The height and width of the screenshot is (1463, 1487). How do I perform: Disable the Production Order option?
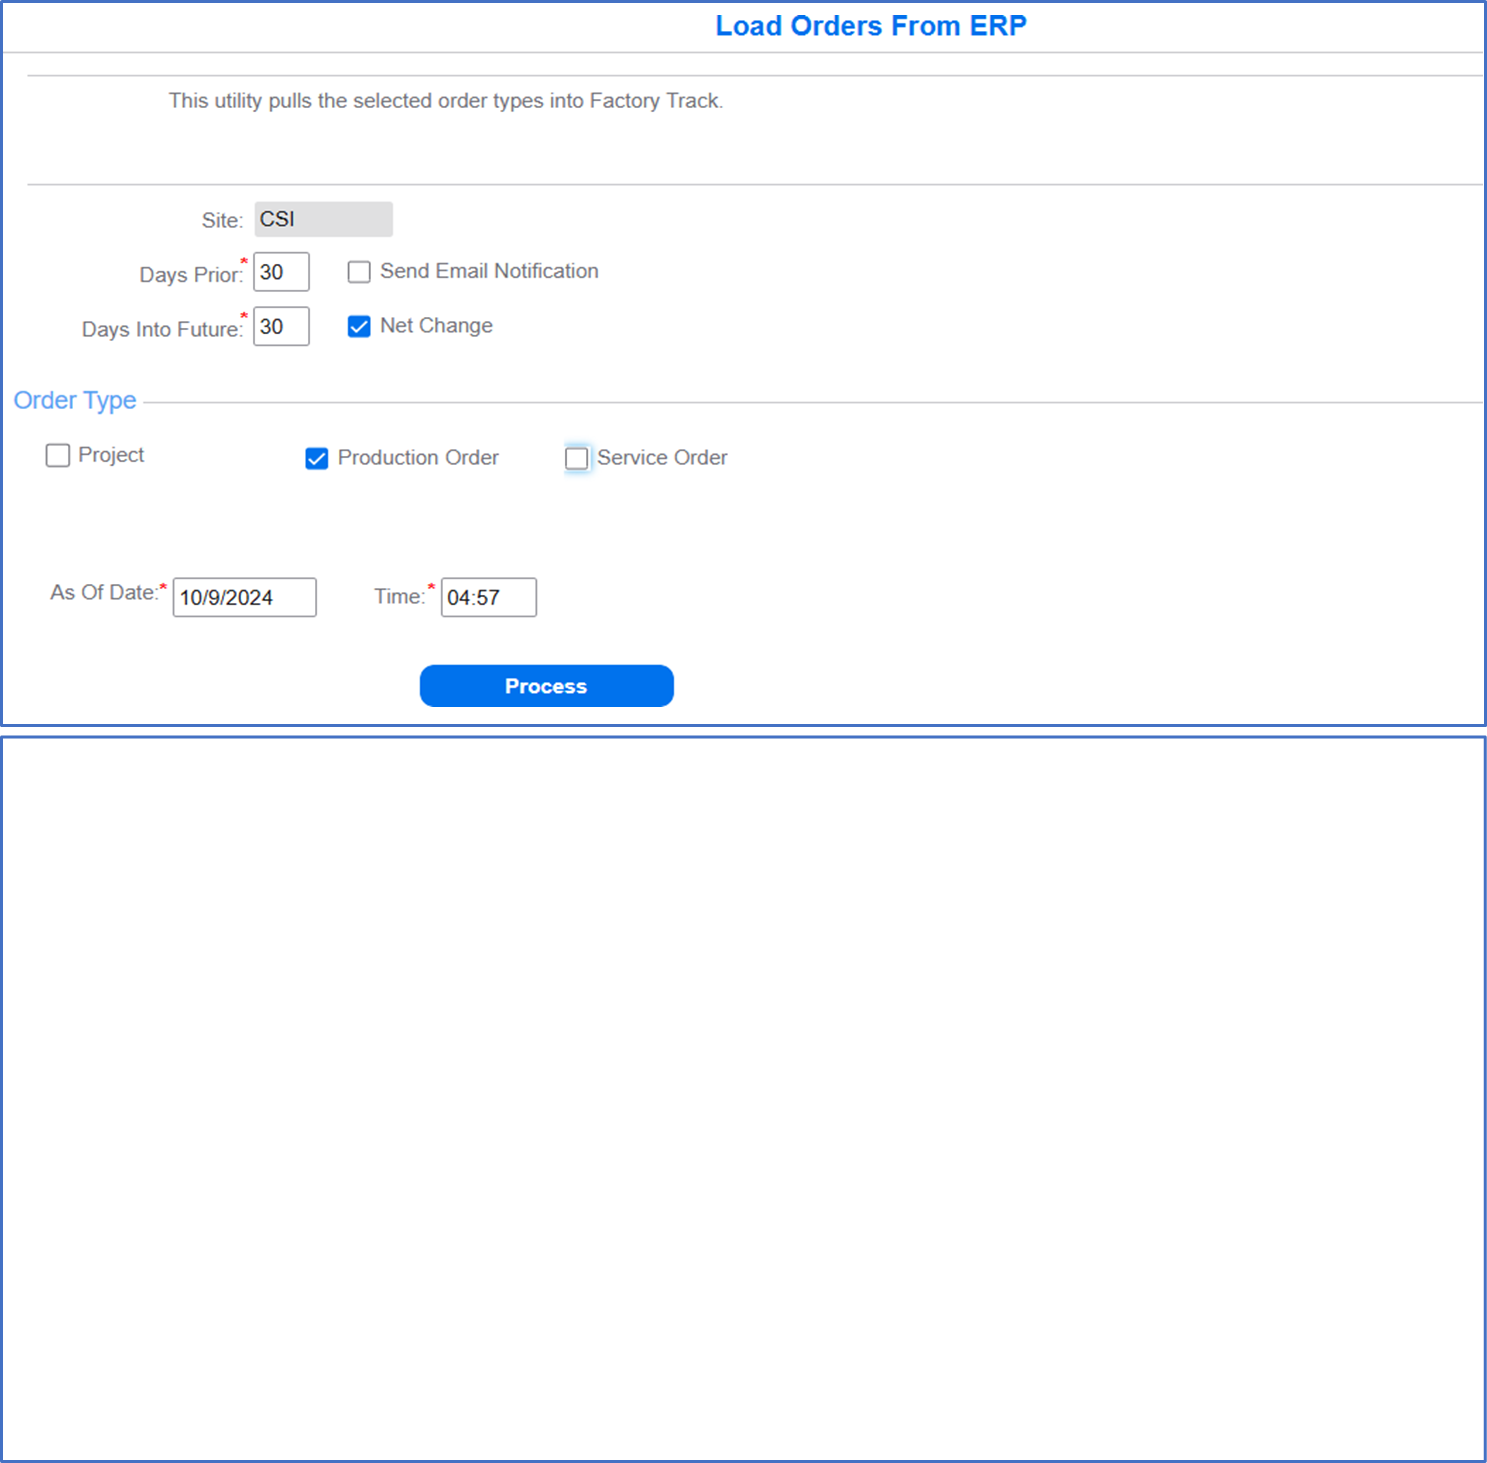(x=316, y=458)
